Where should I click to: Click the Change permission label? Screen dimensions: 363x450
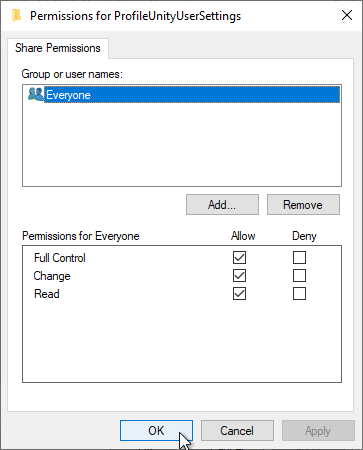52,276
